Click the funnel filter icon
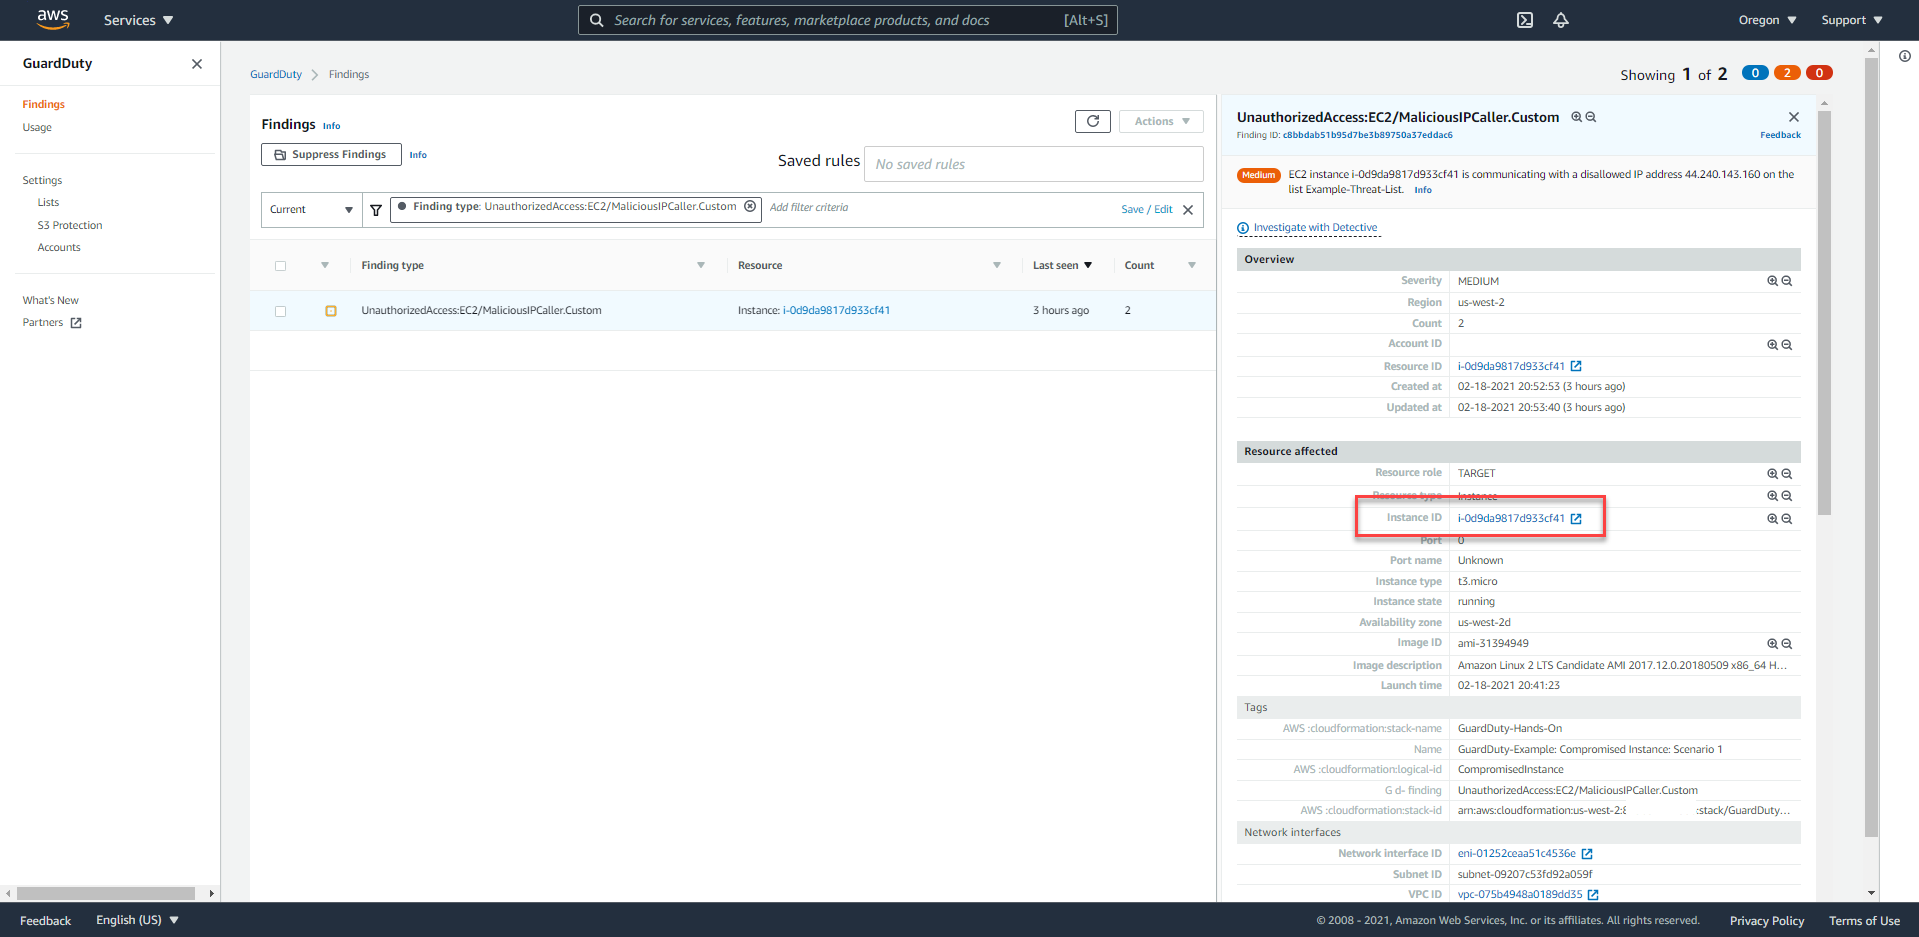The image size is (1919, 937). click(x=376, y=210)
